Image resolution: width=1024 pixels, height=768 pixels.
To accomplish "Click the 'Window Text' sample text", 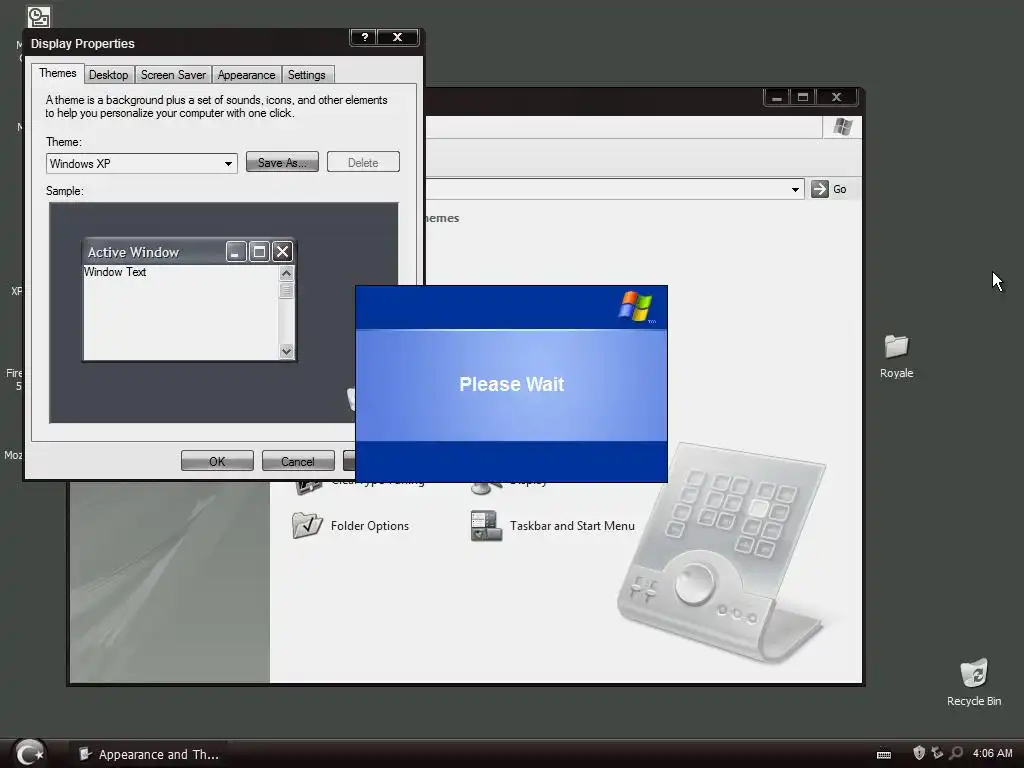I will (x=115, y=272).
